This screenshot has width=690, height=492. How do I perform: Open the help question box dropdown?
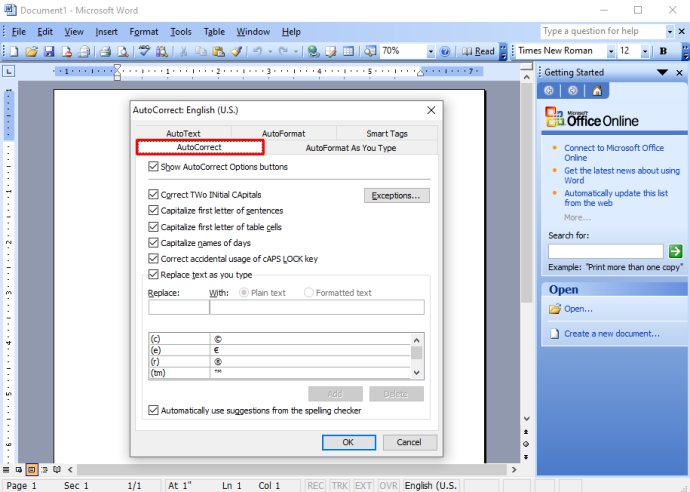[x=669, y=32]
